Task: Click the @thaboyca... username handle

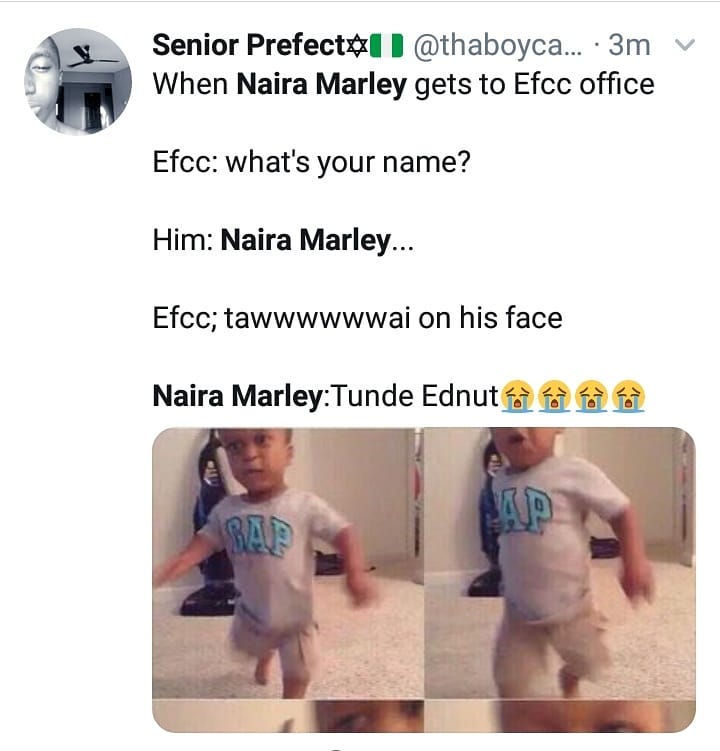Action: click(x=495, y=45)
